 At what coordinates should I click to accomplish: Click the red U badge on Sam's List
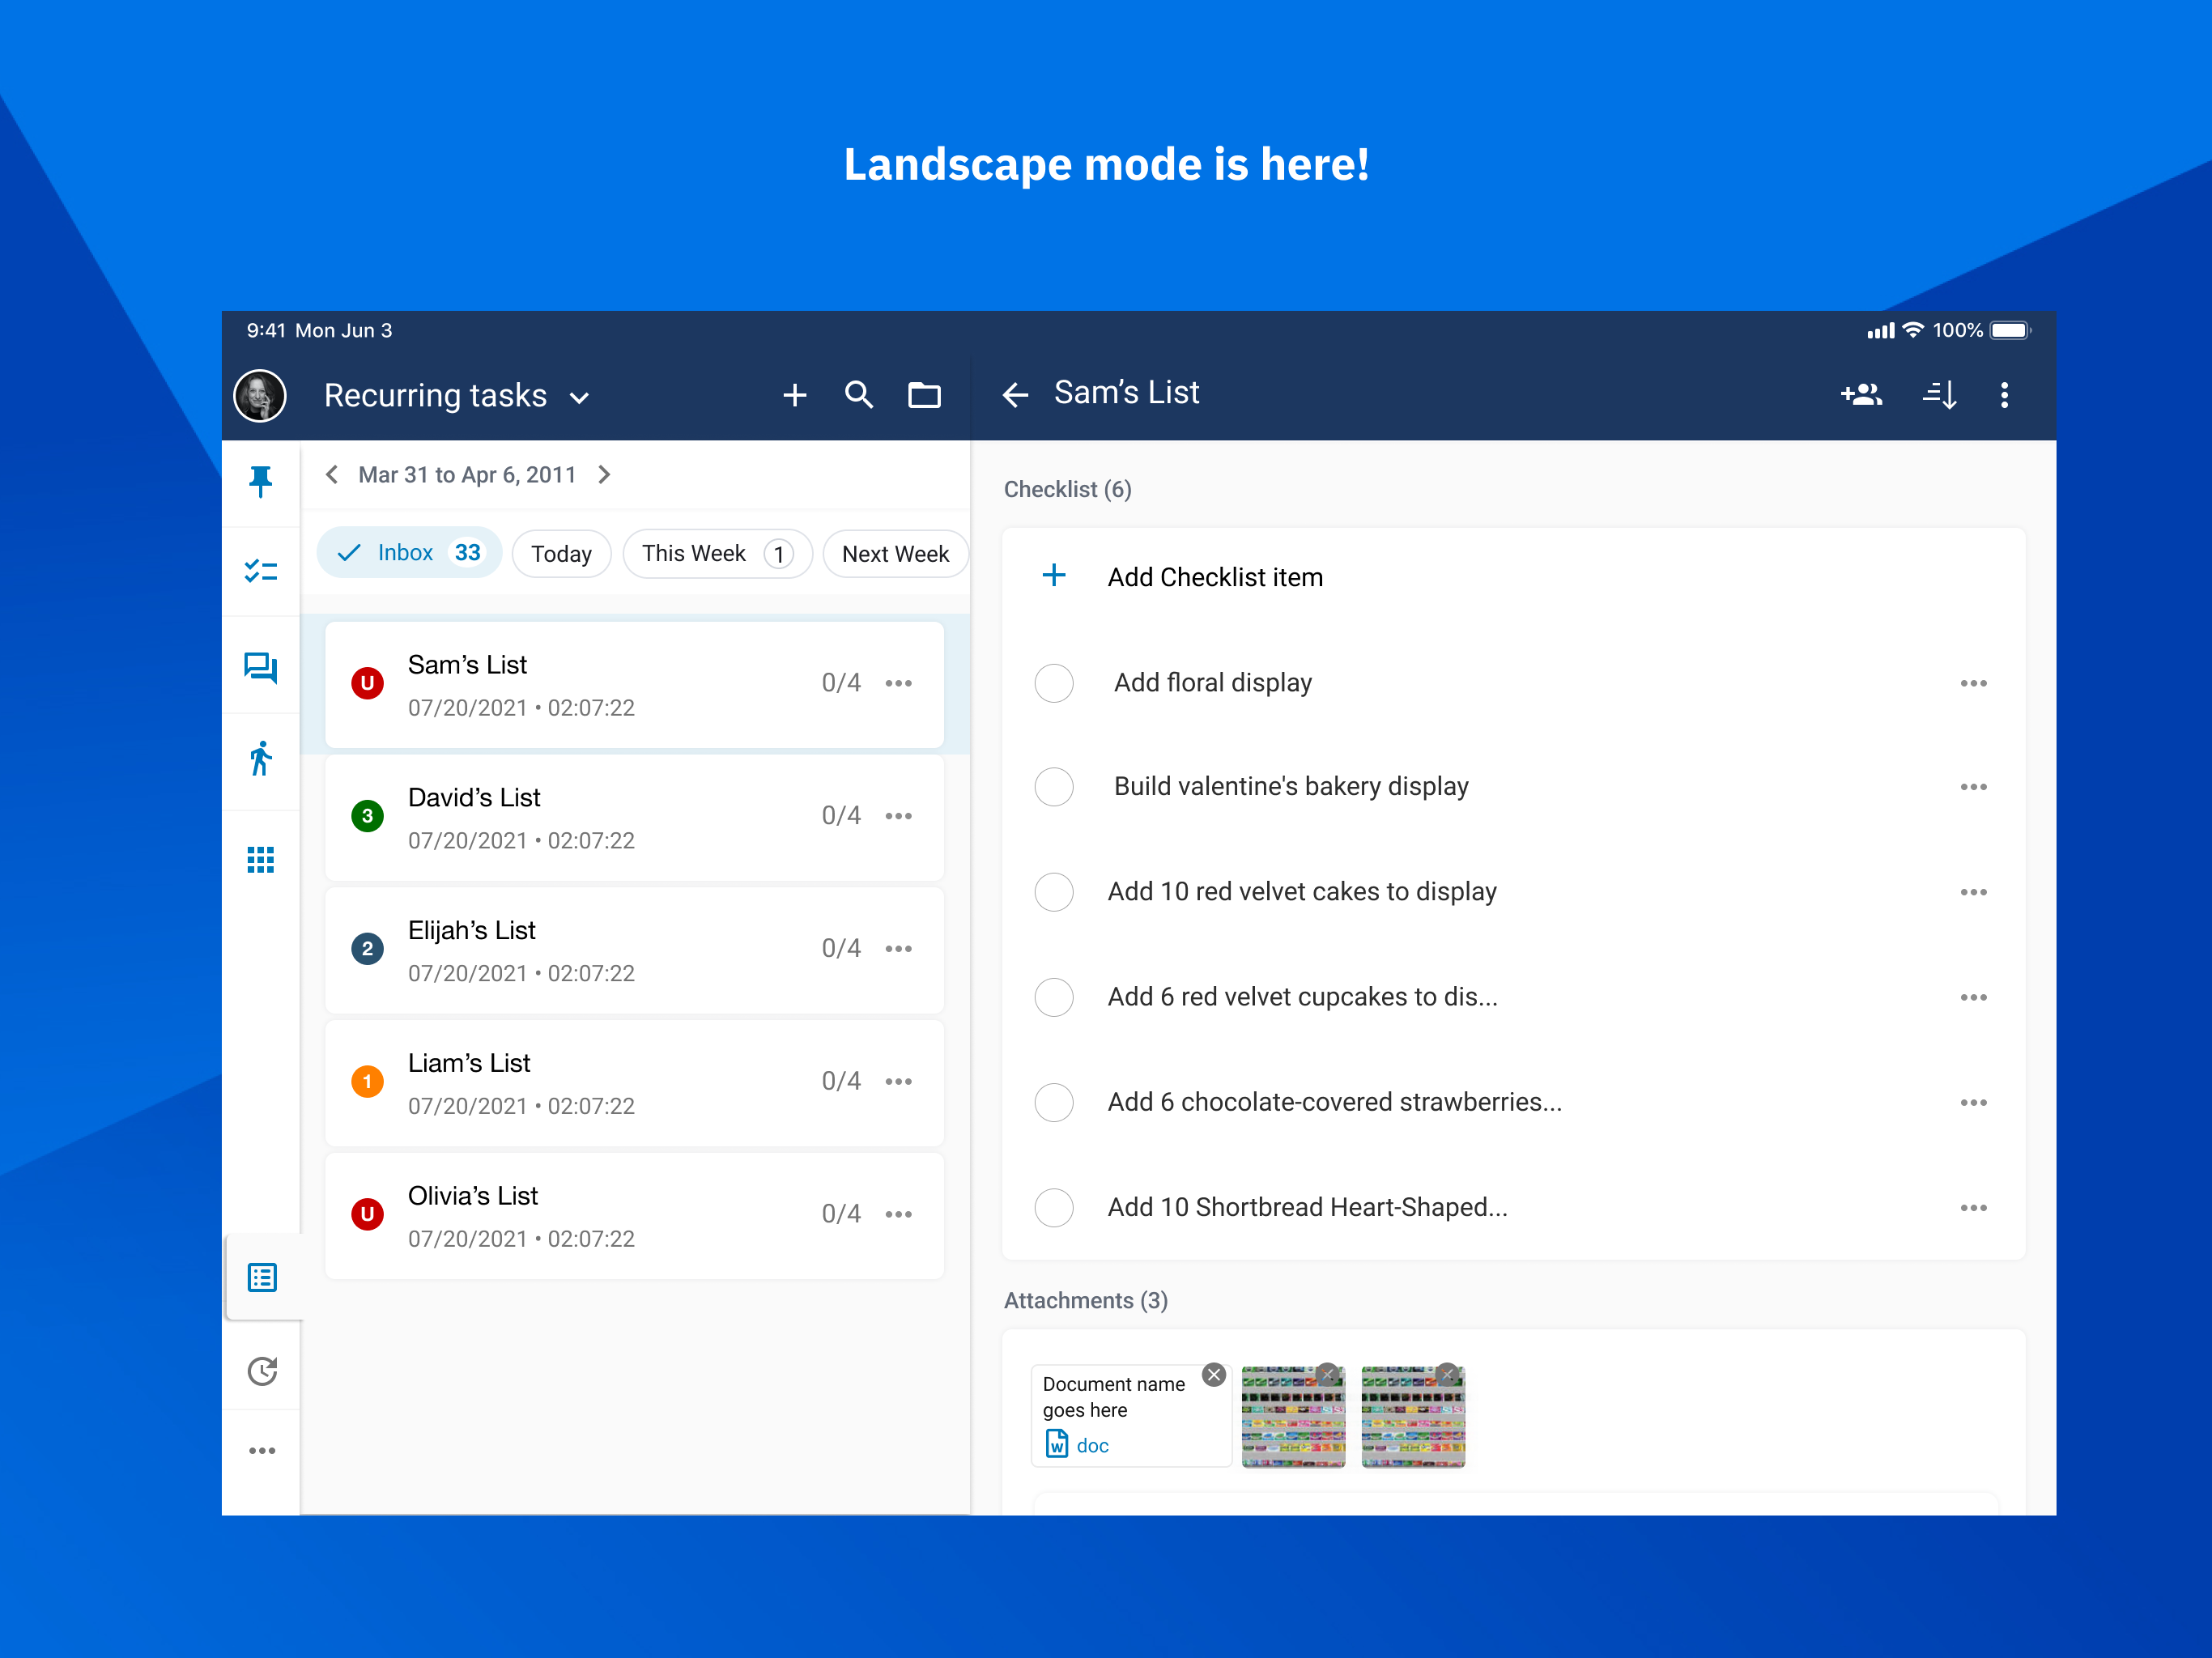367,683
